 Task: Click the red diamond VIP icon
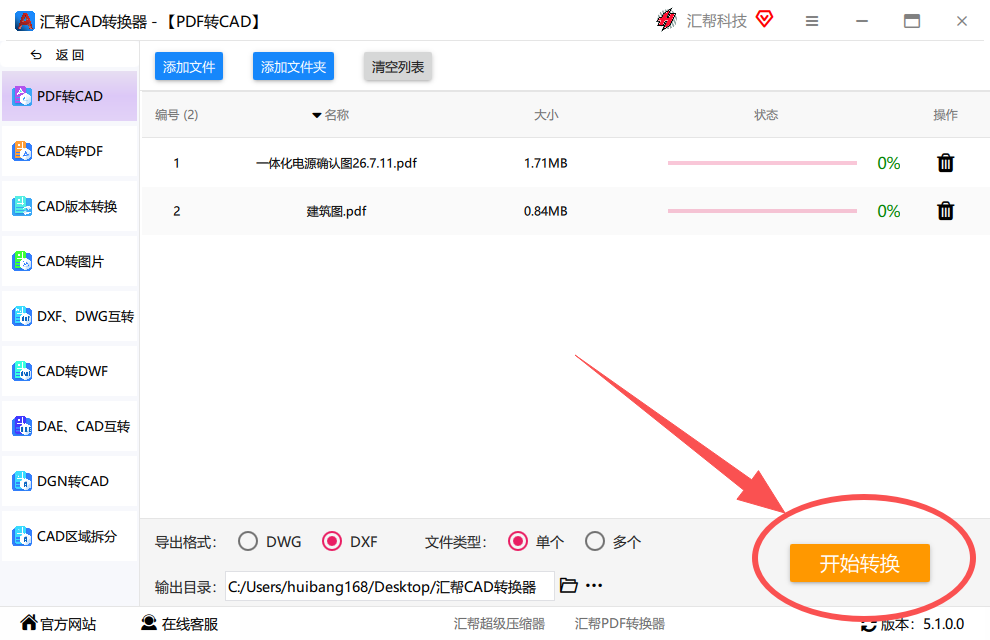(x=764, y=20)
